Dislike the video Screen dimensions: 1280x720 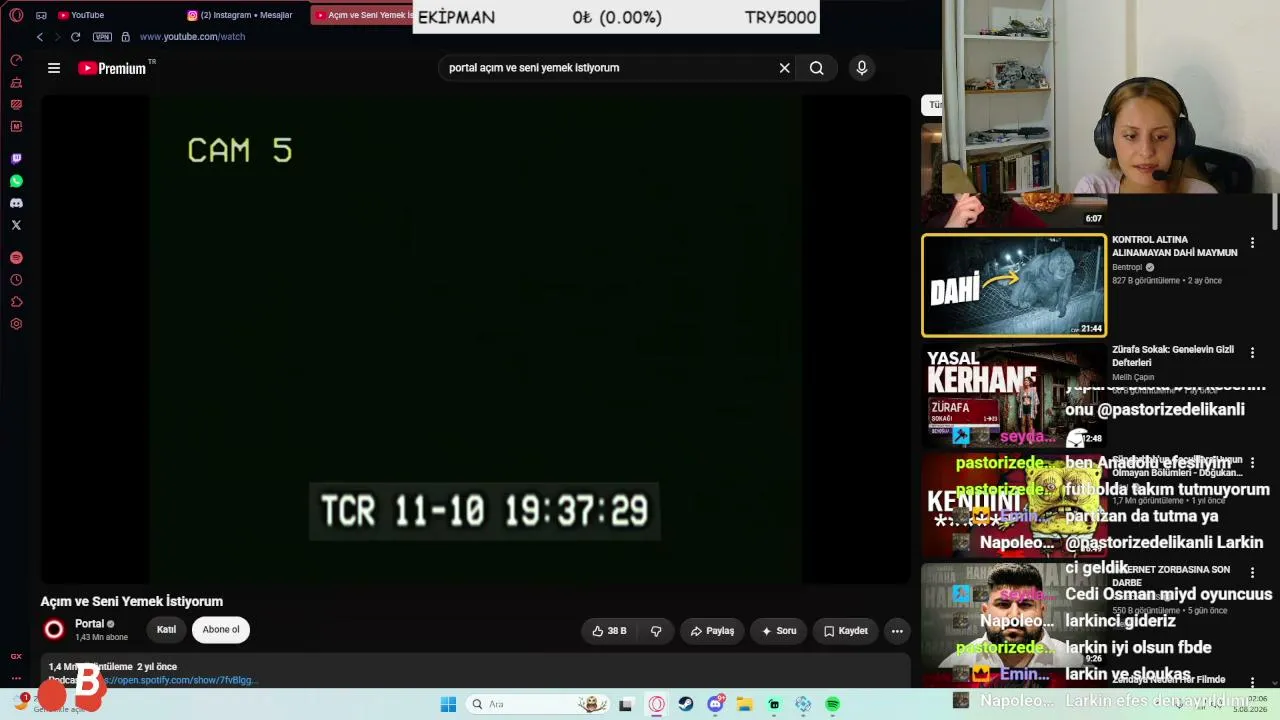[x=656, y=631]
